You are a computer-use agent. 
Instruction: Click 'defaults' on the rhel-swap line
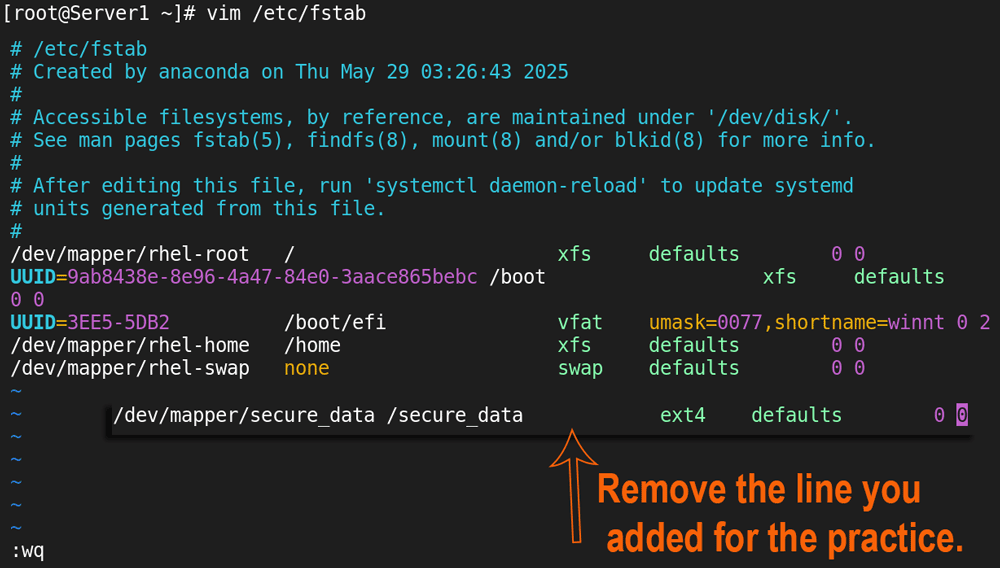point(694,368)
